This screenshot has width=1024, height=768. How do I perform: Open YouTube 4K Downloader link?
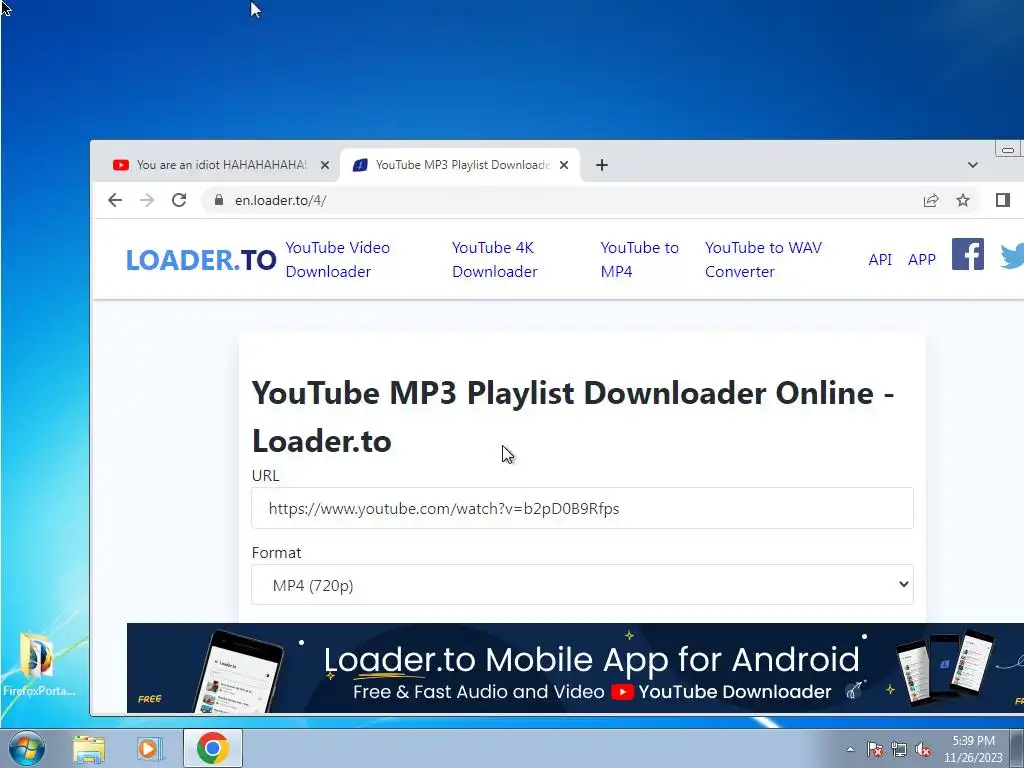tap(494, 259)
